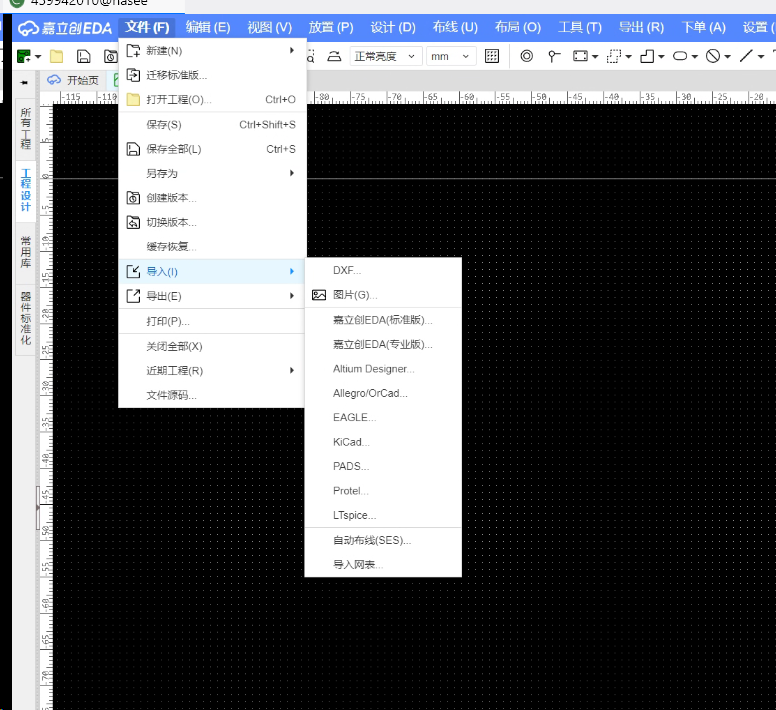This screenshot has height=710, width=776.
Task: Select the solid rectangle region tool
Action: pyautogui.click(x=580, y=56)
